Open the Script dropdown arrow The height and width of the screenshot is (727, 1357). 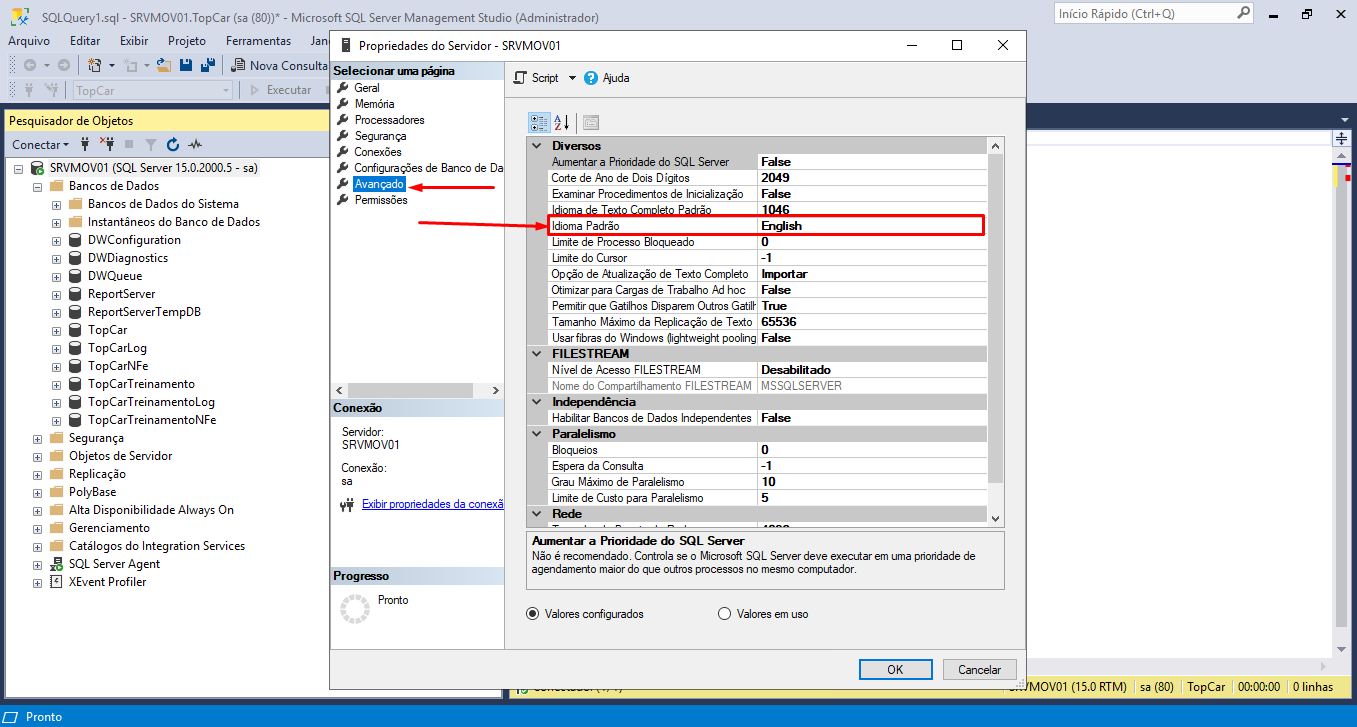[x=572, y=78]
